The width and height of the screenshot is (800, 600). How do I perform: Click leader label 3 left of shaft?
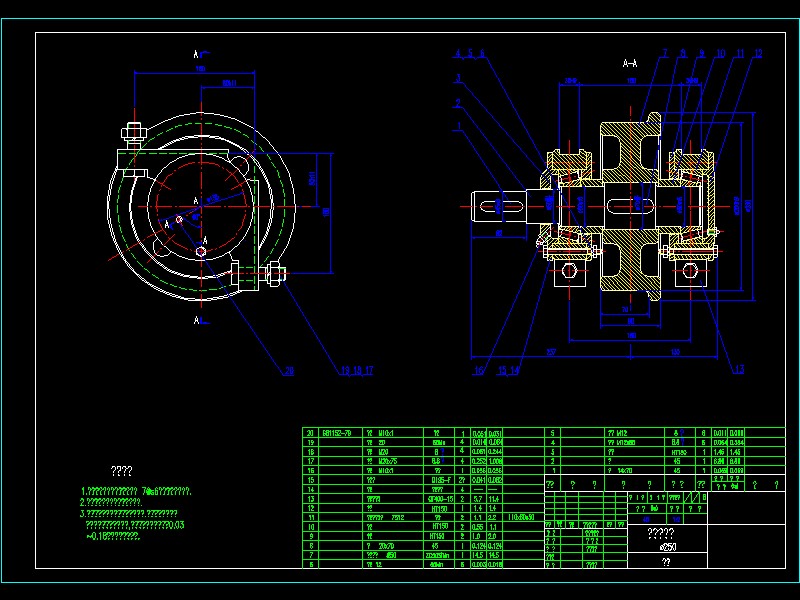pyautogui.click(x=459, y=78)
